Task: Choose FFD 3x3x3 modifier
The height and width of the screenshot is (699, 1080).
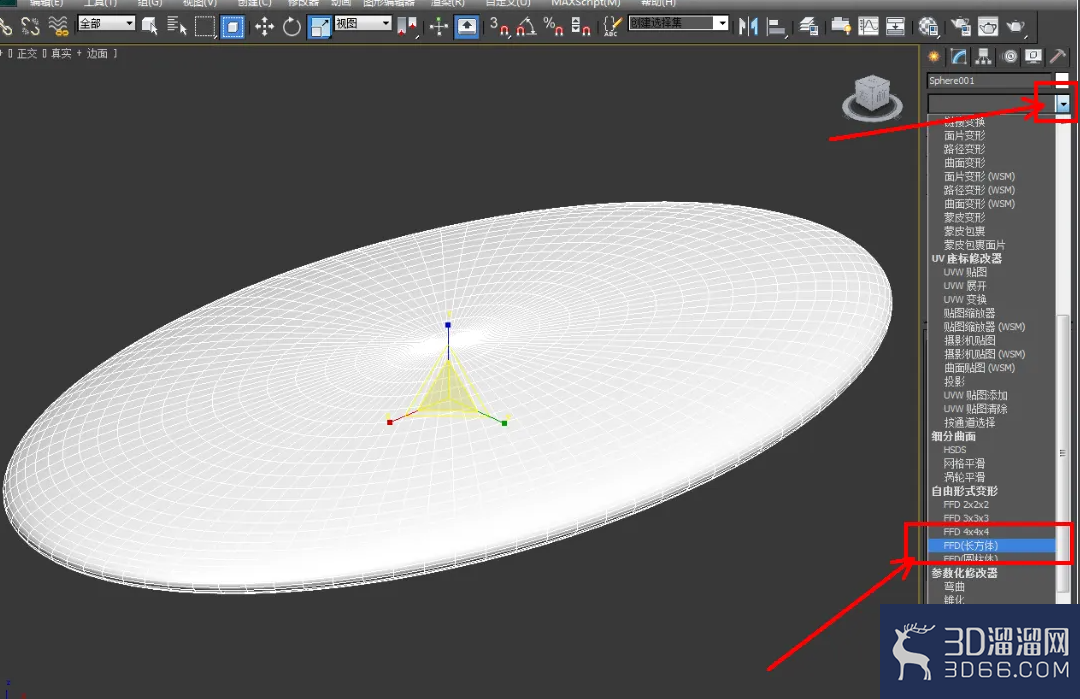Action: coord(991,518)
